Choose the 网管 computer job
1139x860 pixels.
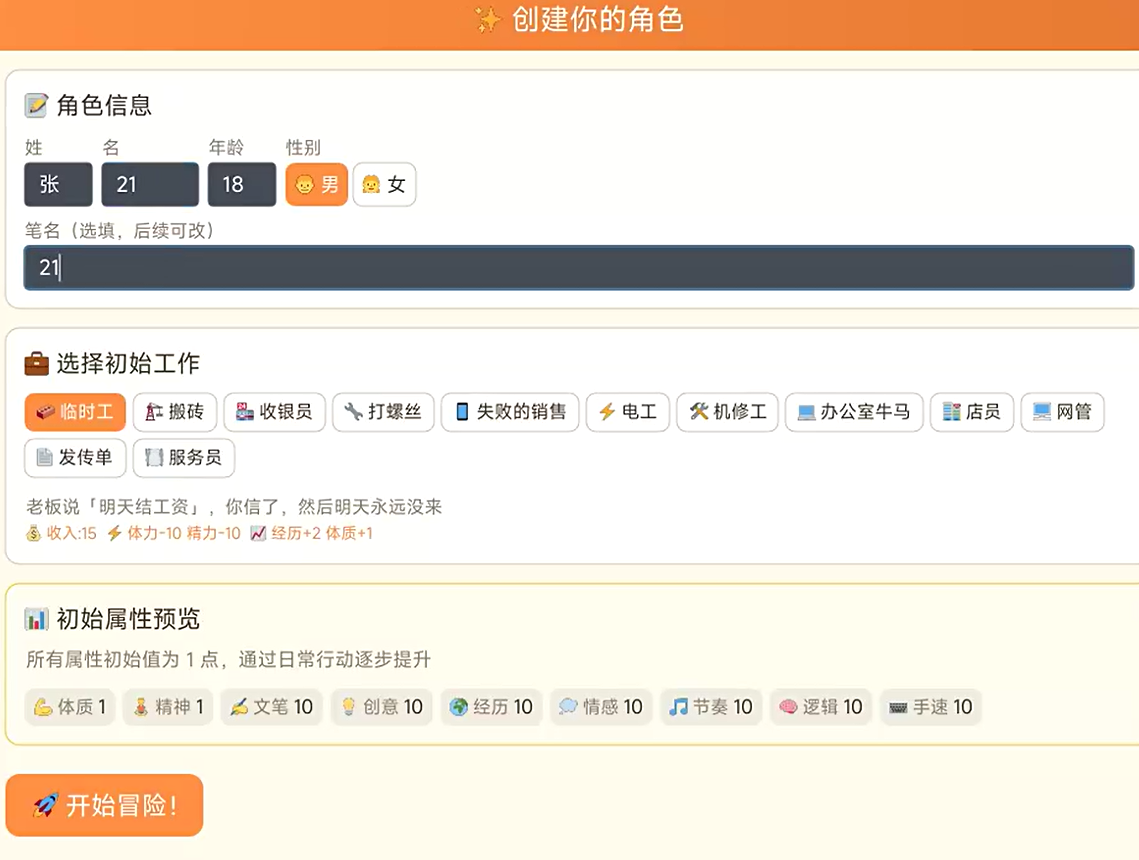point(1062,412)
